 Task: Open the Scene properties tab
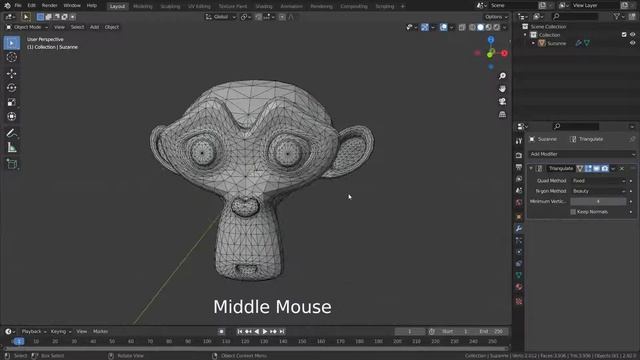click(519, 191)
